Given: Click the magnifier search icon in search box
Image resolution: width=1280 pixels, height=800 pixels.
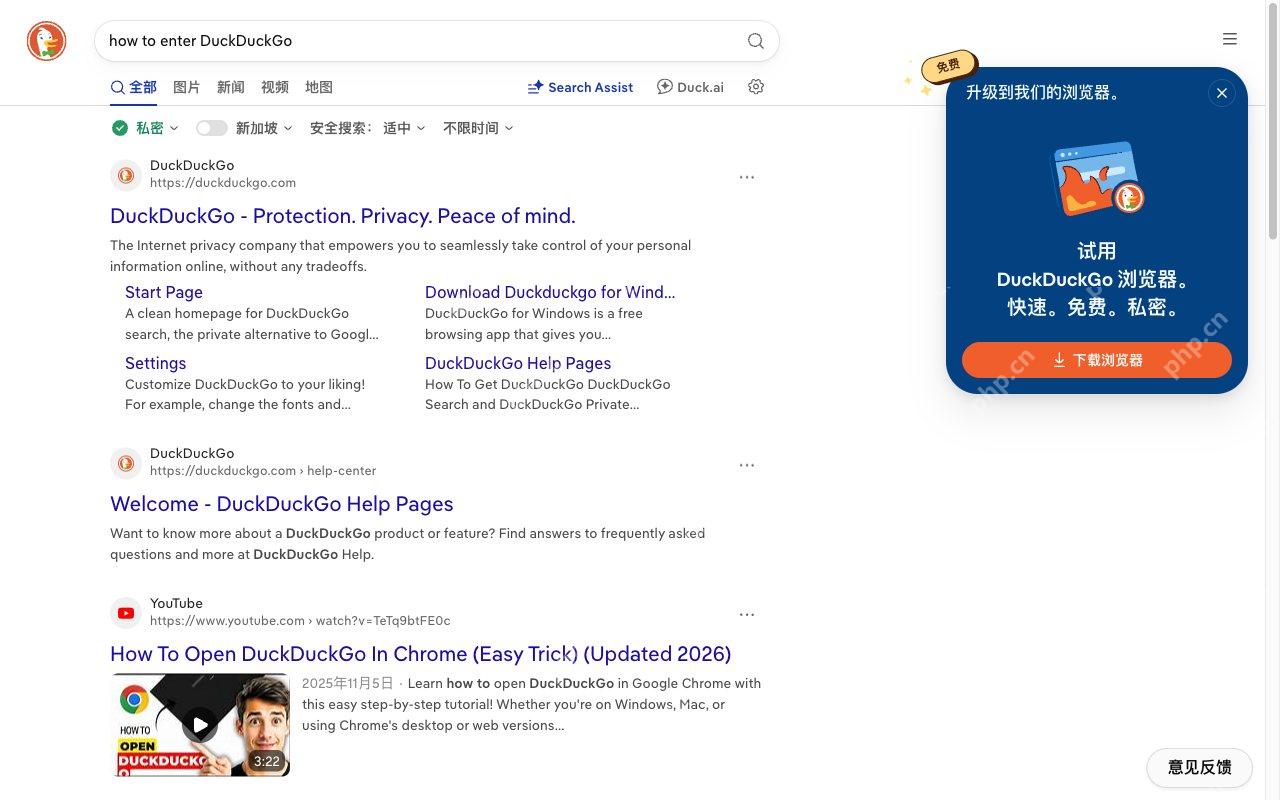Looking at the screenshot, I should click(x=756, y=41).
